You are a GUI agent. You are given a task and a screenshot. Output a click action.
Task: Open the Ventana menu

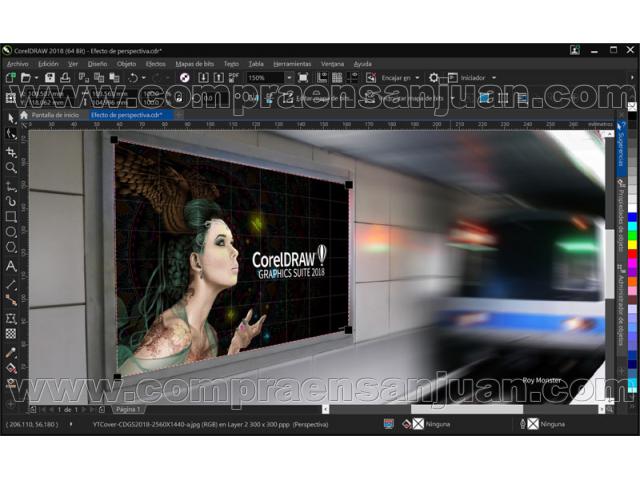click(x=332, y=64)
